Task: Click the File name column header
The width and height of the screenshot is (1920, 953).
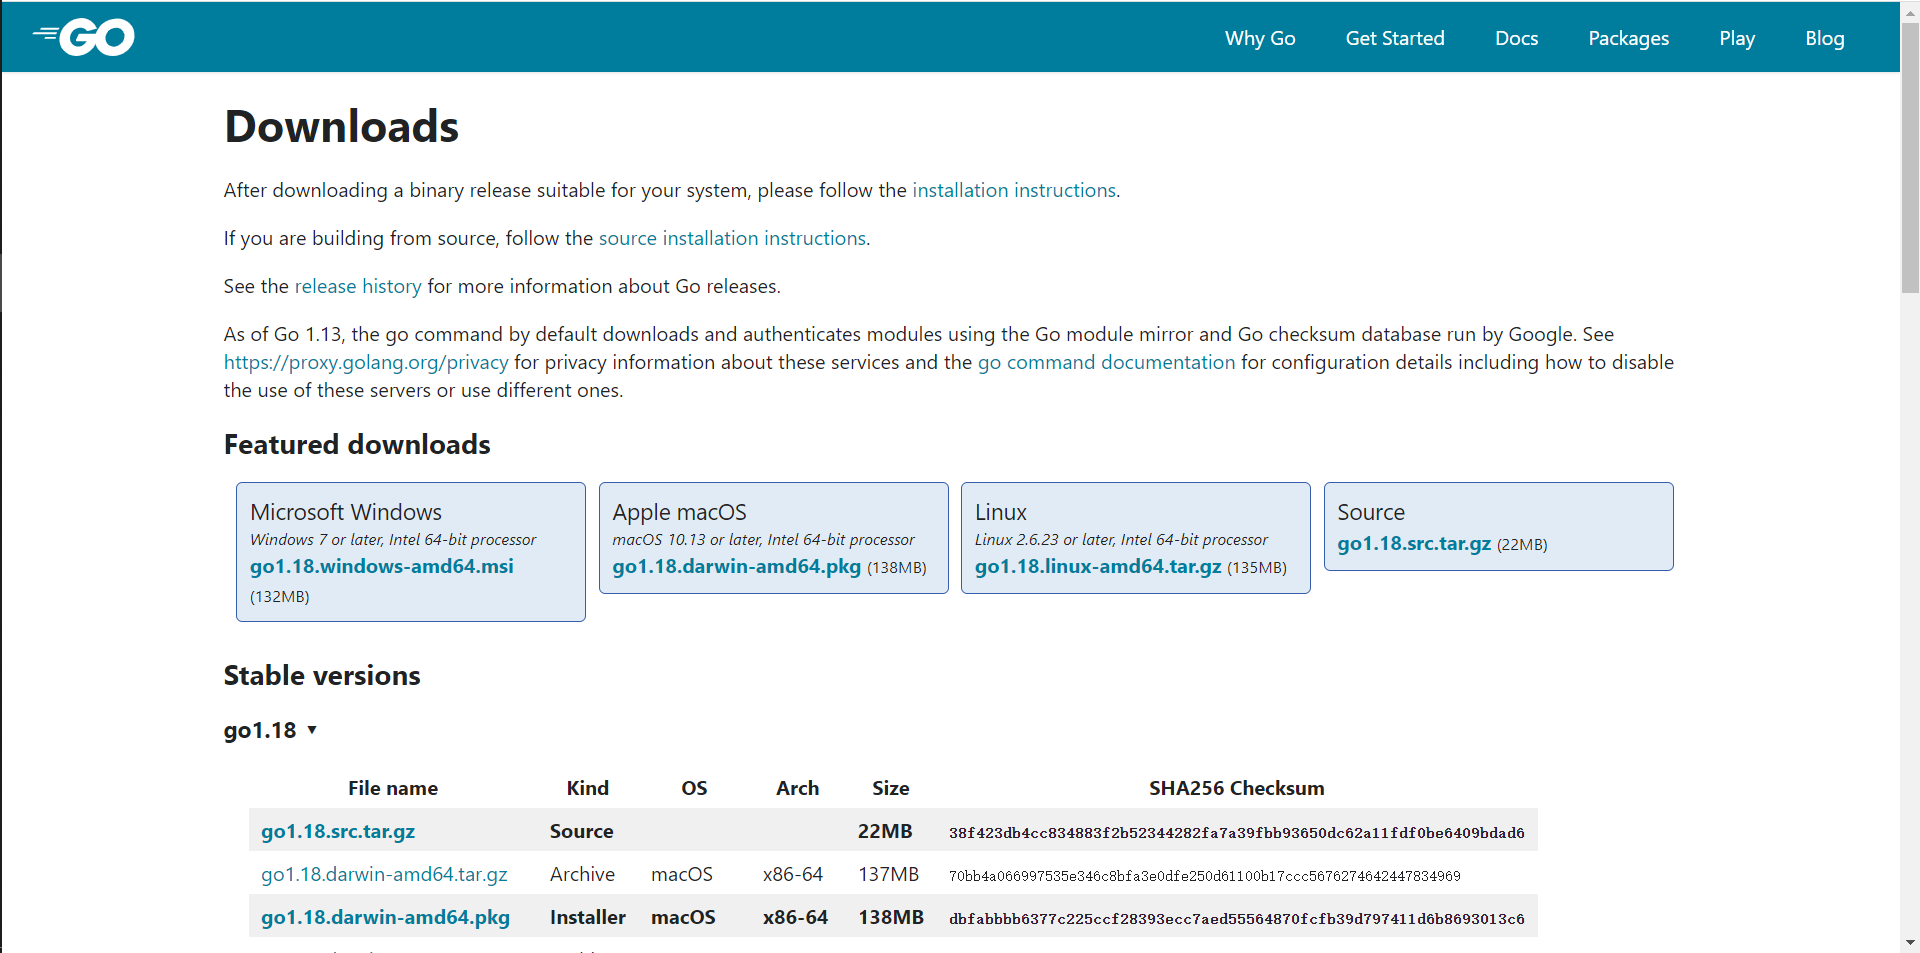Action: (393, 788)
